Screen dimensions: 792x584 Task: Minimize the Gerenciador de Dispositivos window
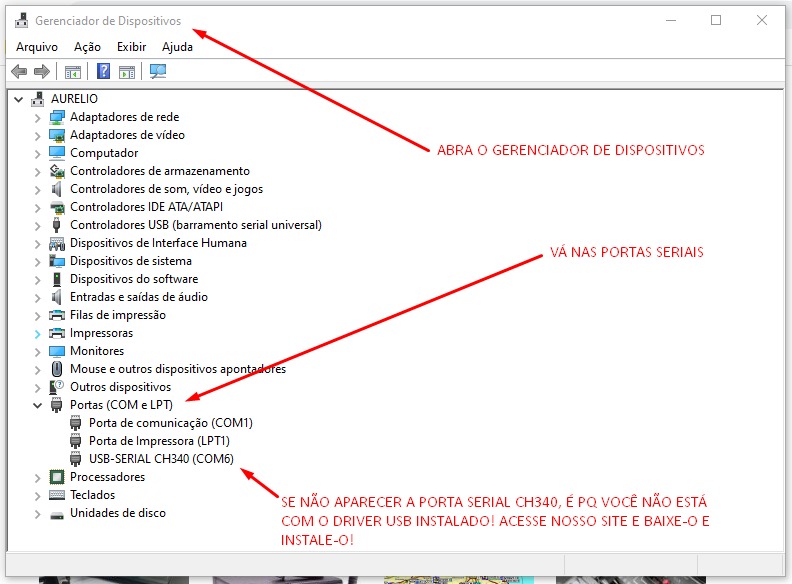pos(671,20)
